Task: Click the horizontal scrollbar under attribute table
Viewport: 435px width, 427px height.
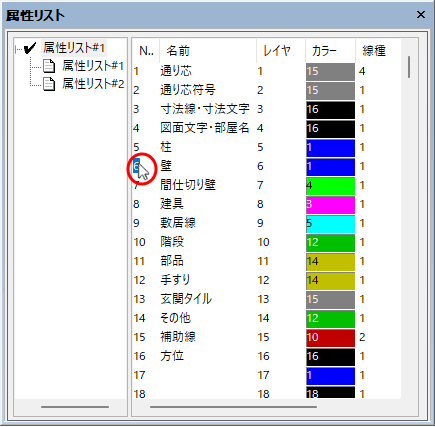Action: (x=233, y=407)
